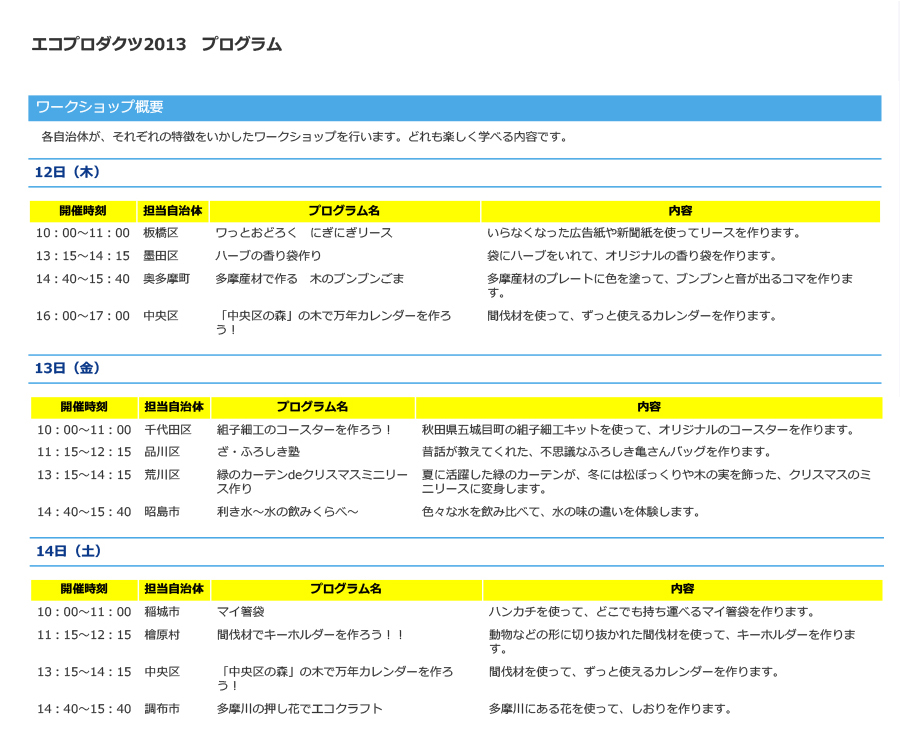Click 内容 header in the 14日 table

coord(682,589)
